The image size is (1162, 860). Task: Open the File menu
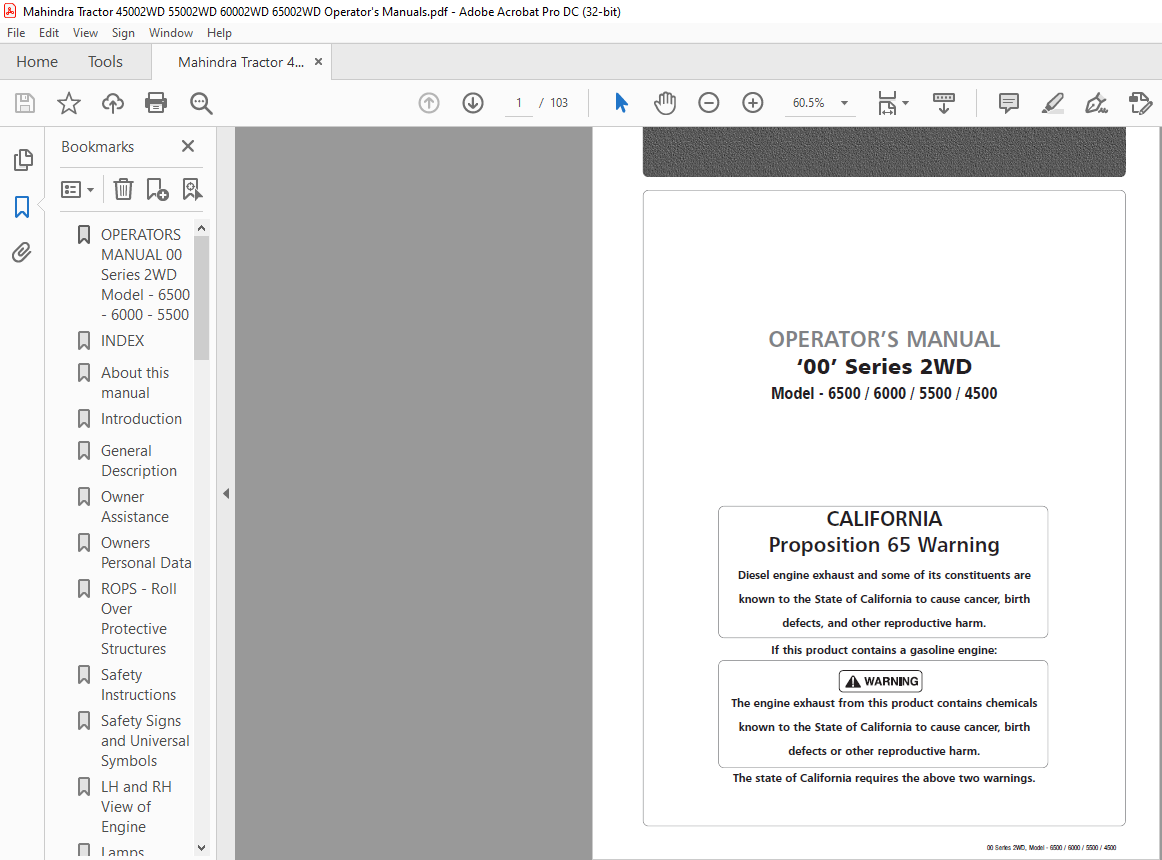[16, 33]
